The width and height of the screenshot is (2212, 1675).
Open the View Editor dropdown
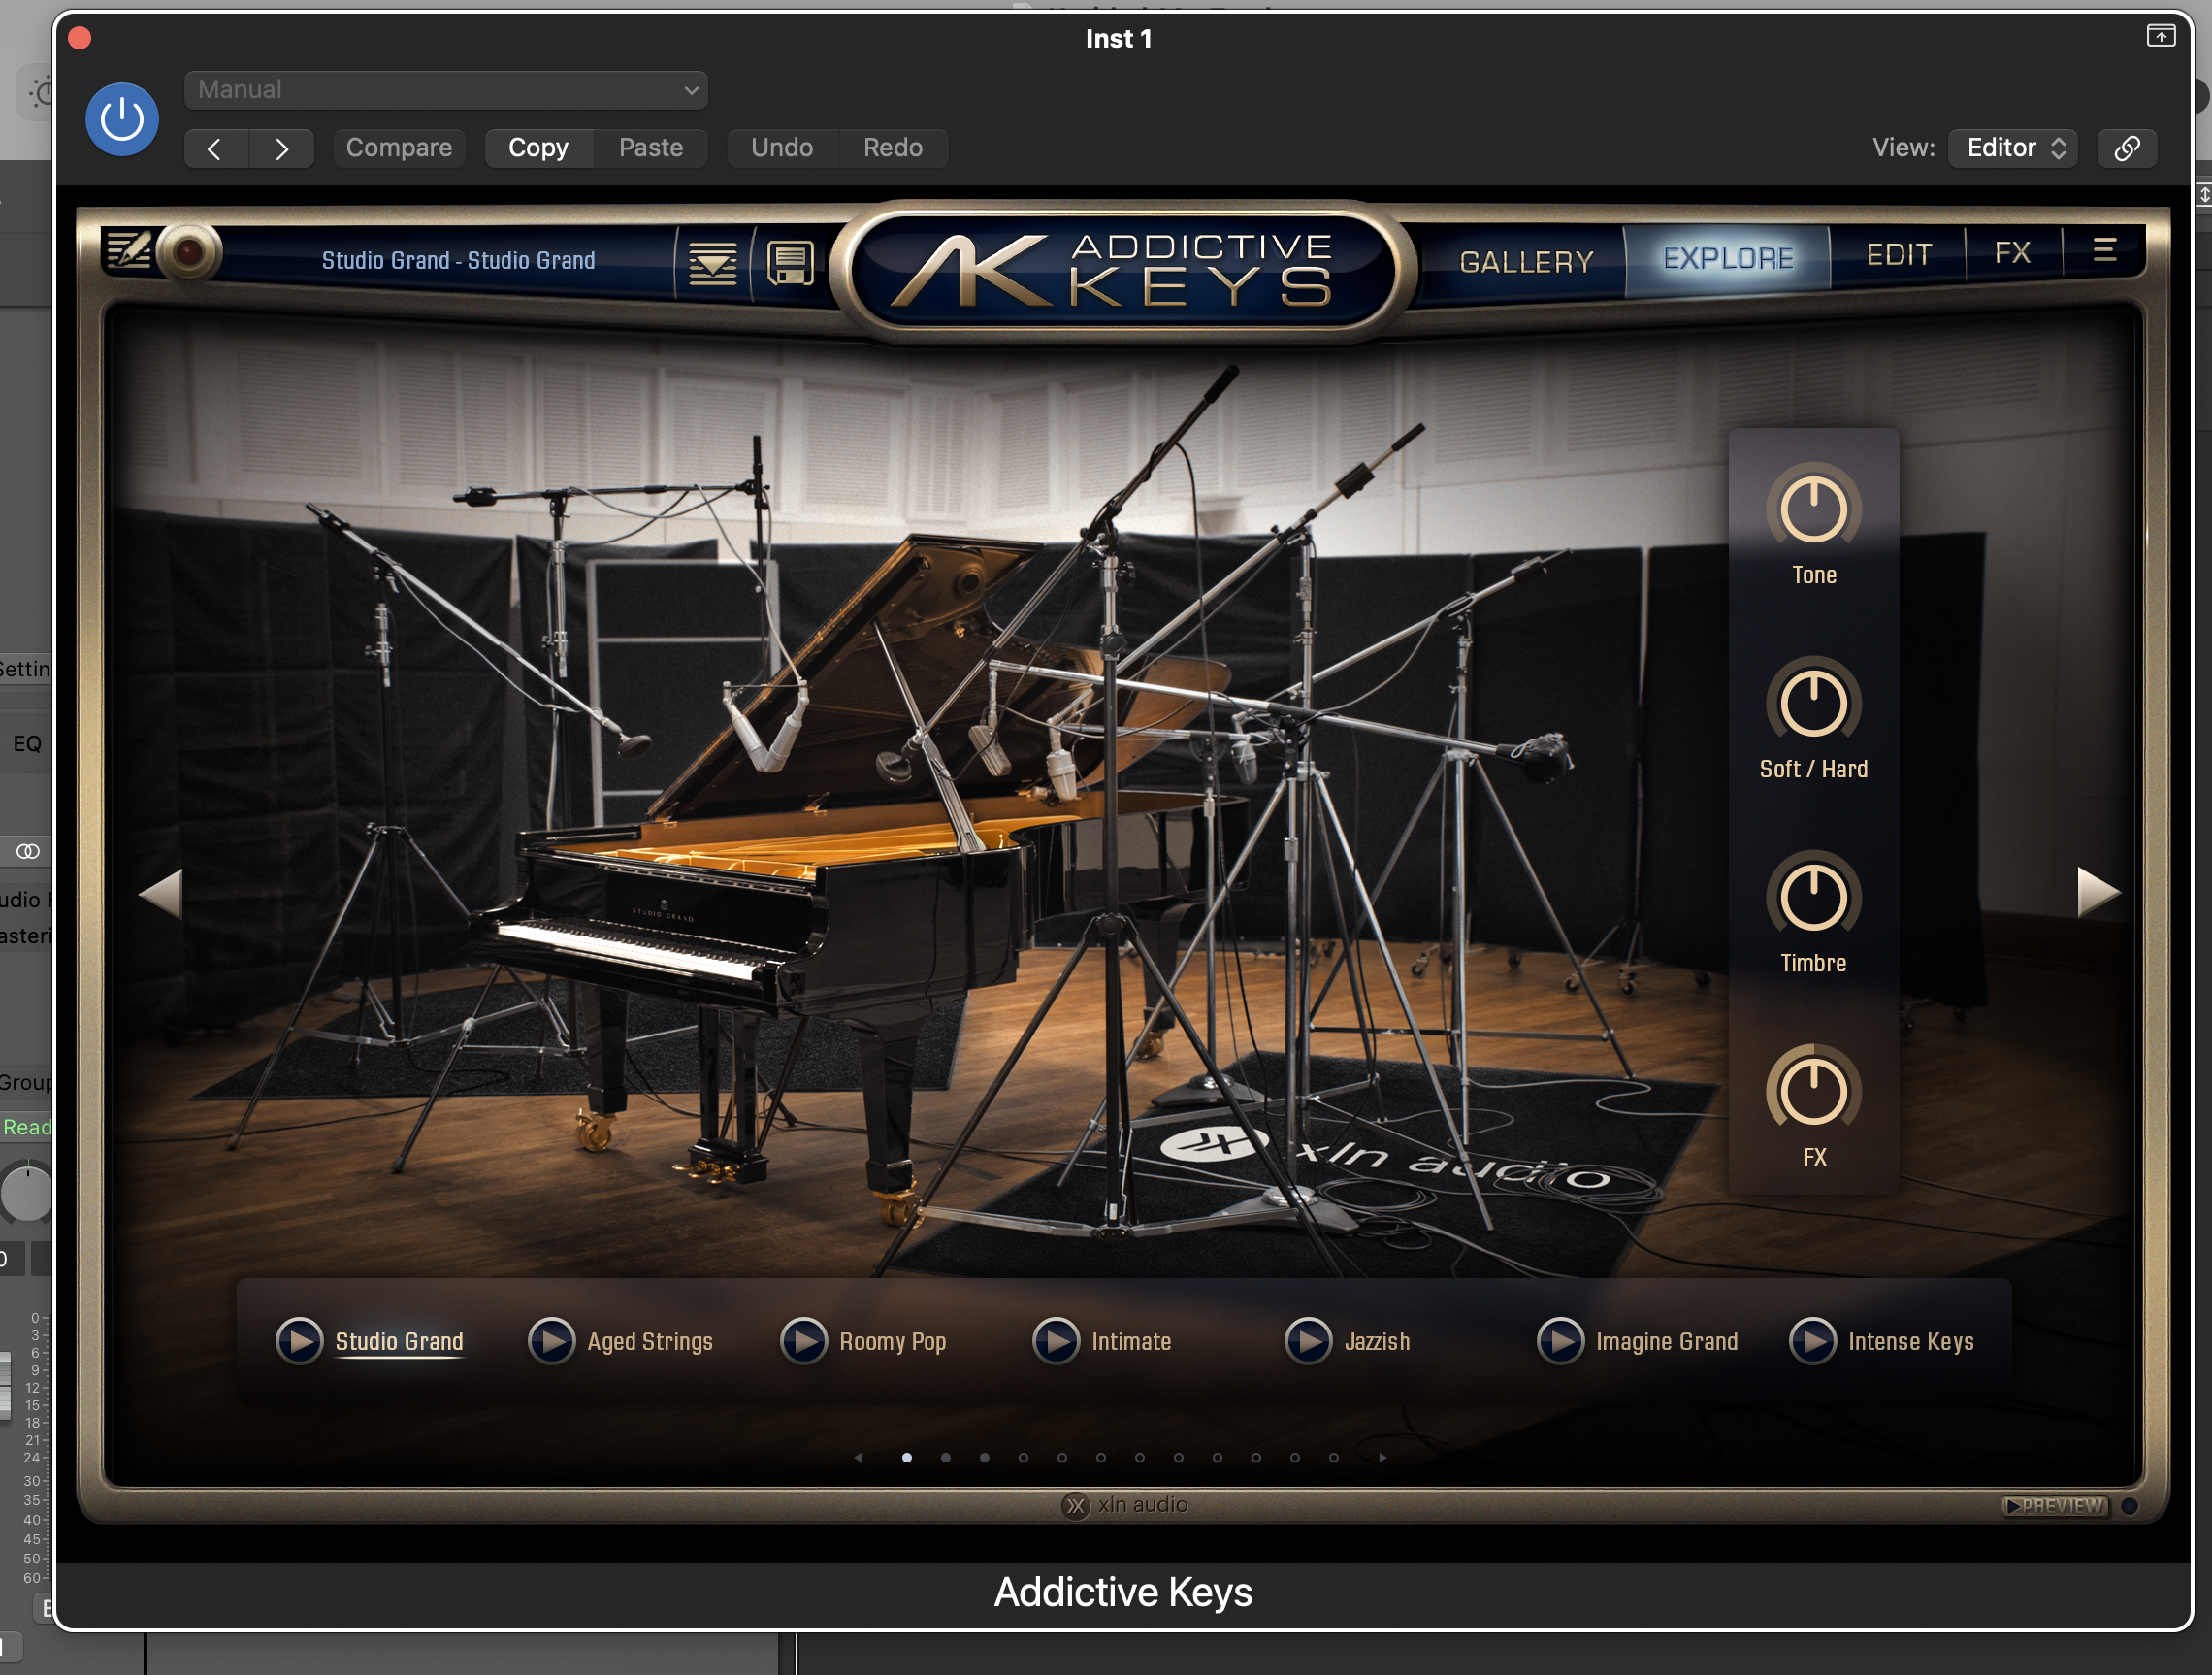point(2014,148)
